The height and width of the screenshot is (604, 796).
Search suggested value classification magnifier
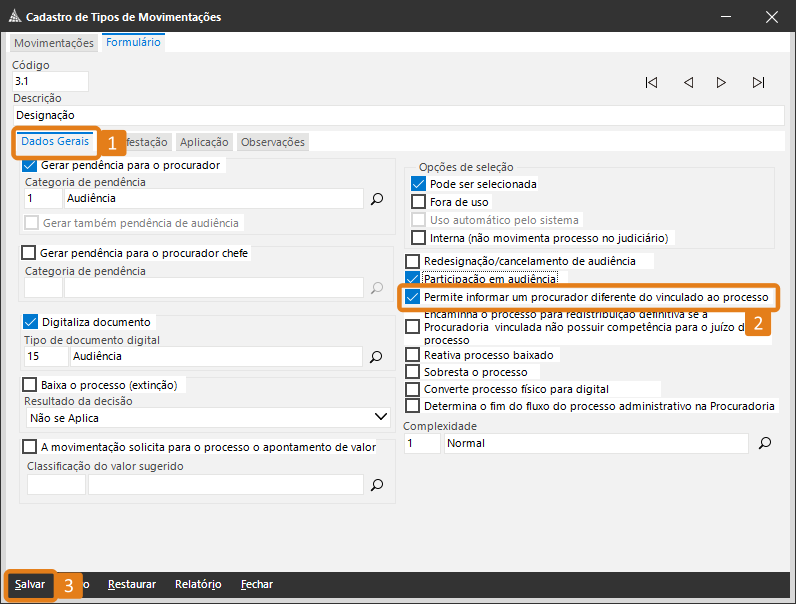tap(377, 484)
